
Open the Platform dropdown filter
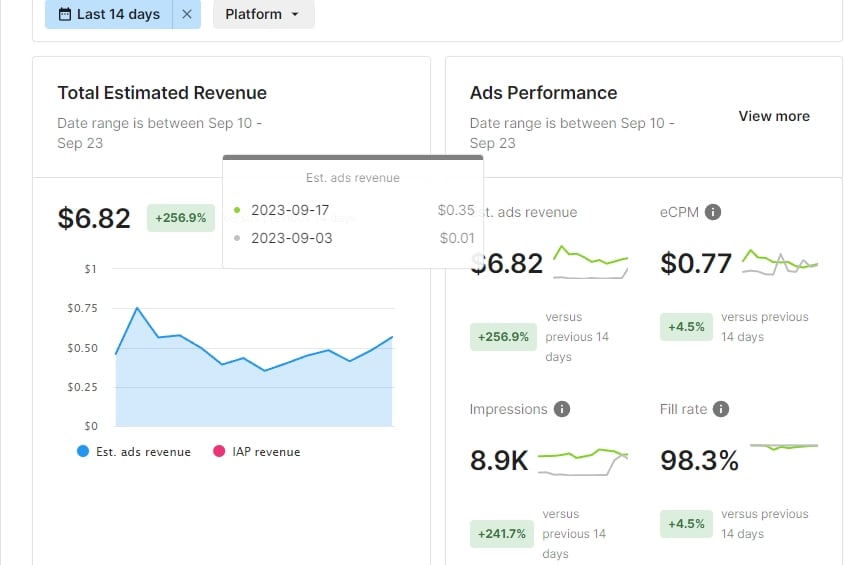pyautogui.click(x=264, y=14)
